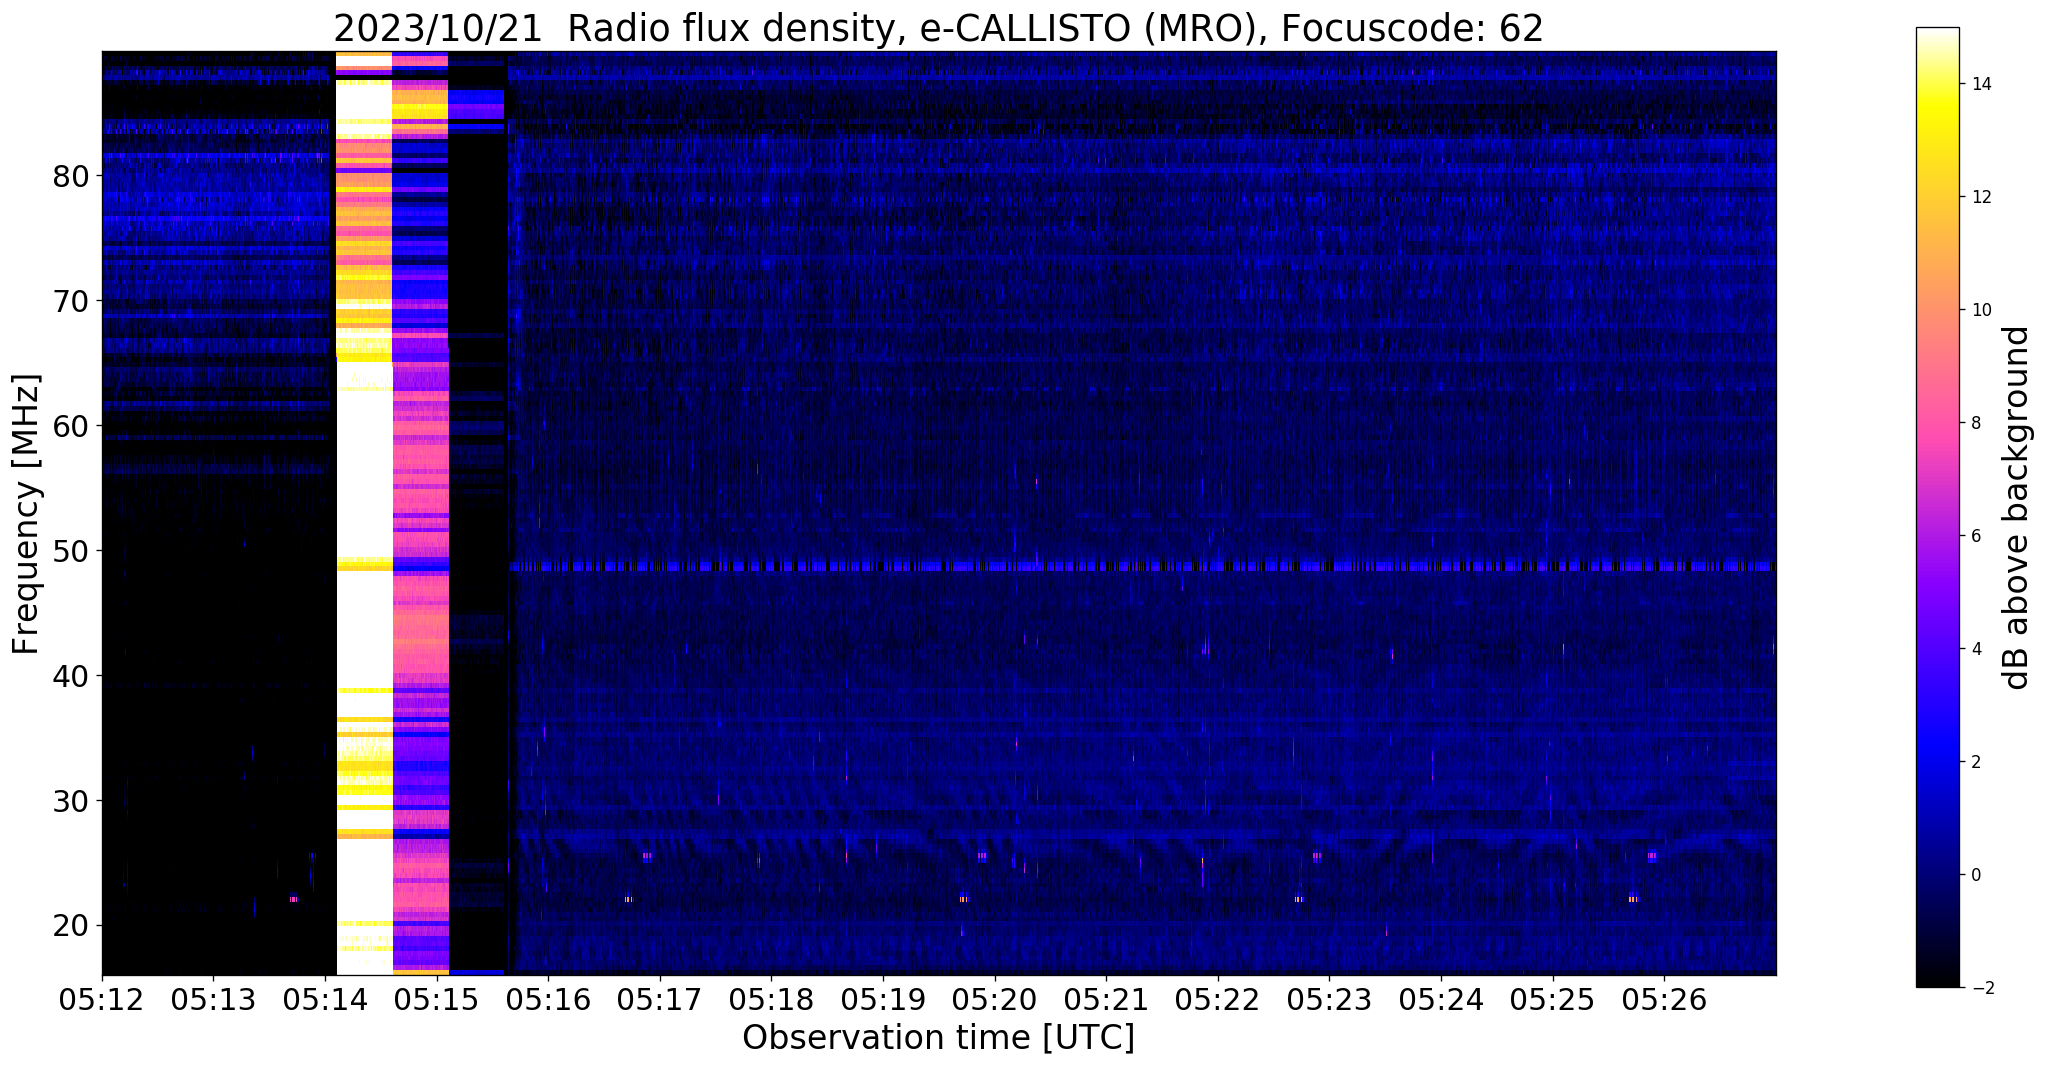
Task: Click the y-axis tick label 20
Action: (x=70, y=927)
